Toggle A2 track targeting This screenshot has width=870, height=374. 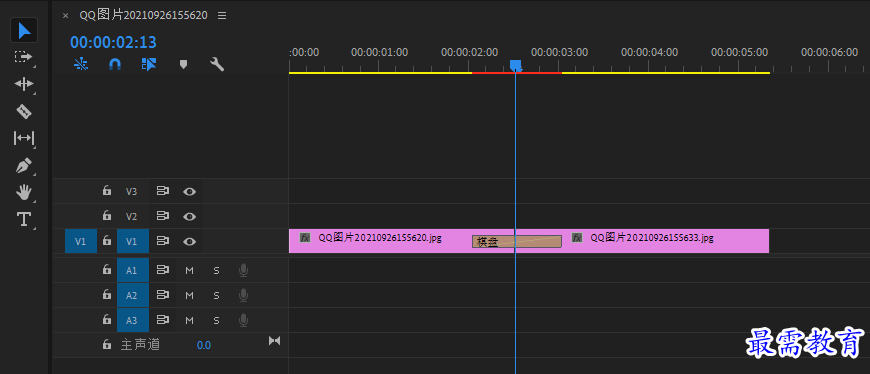pos(133,295)
